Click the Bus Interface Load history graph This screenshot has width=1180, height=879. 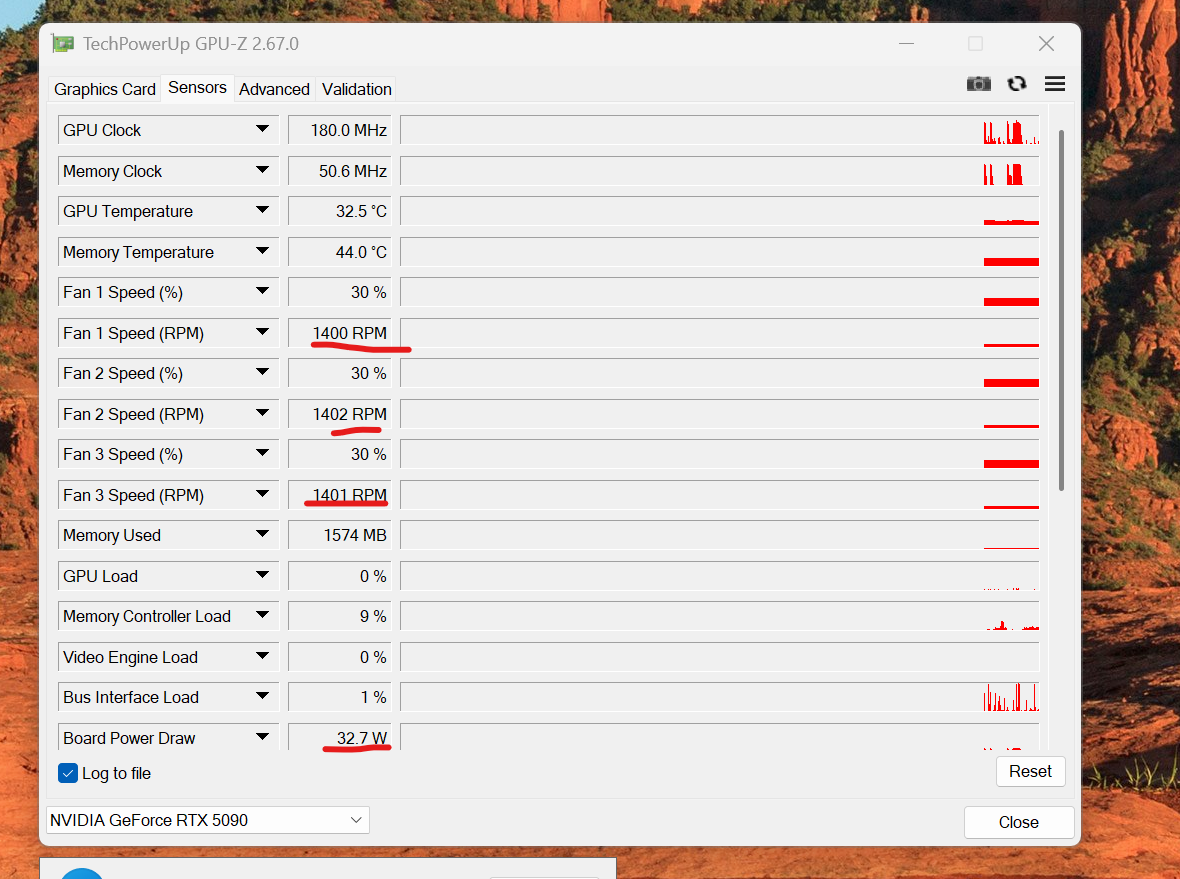pos(719,697)
